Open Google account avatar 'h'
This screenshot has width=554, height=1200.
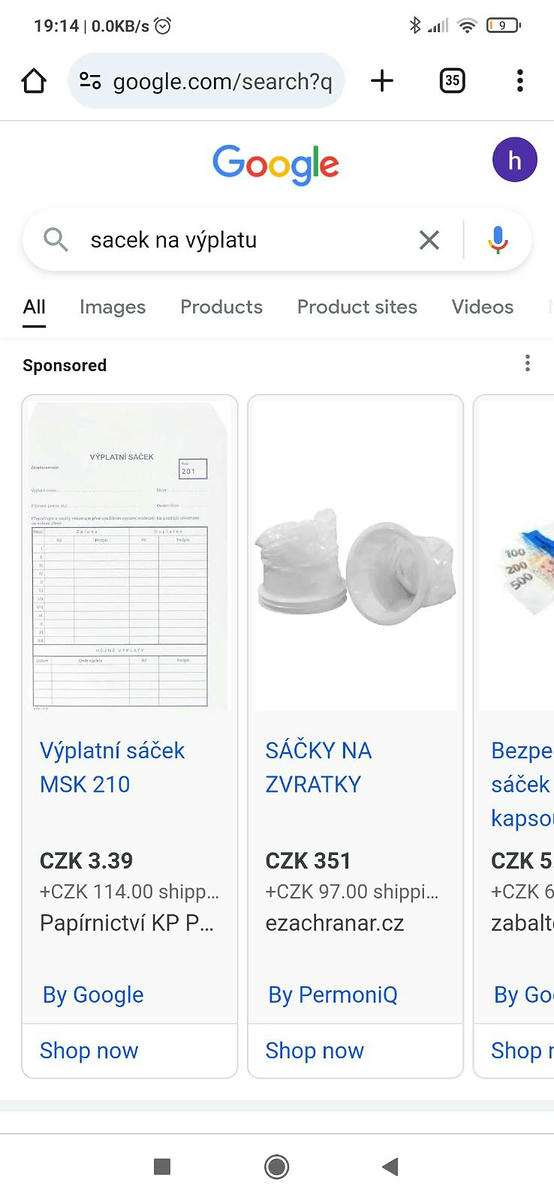pos(515,160)
